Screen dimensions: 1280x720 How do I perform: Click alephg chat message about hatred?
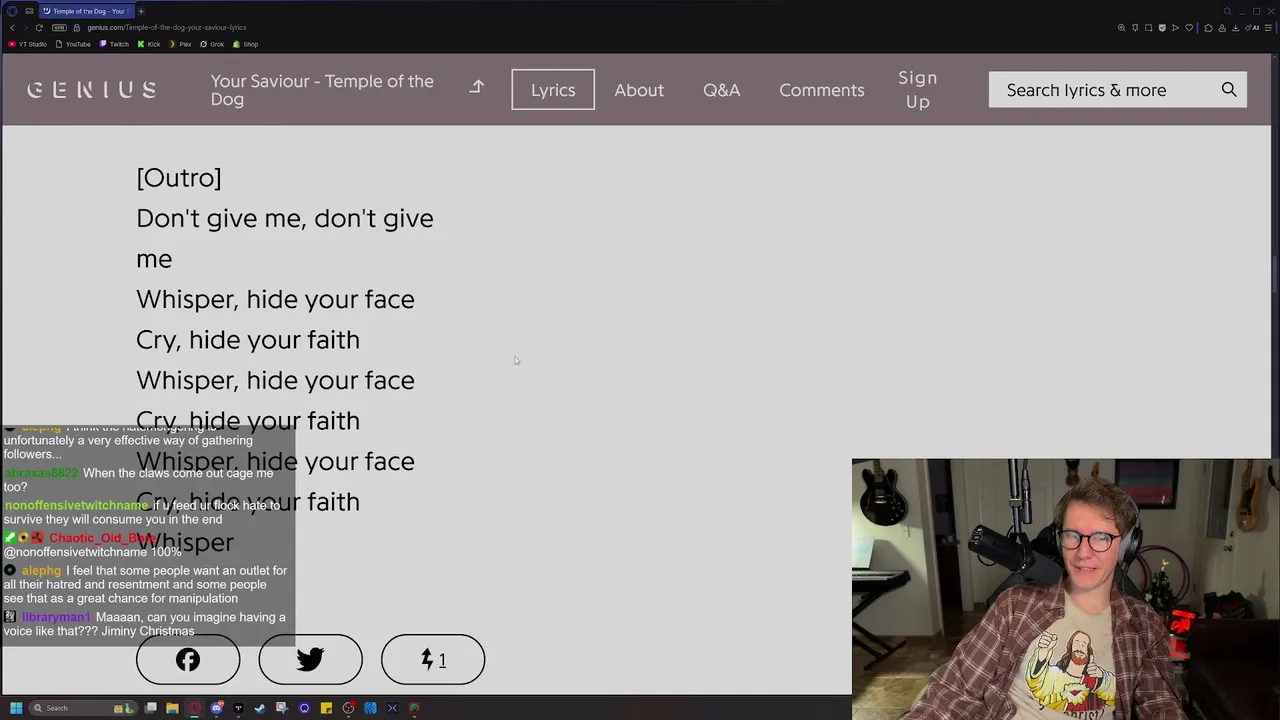point(146,584)
